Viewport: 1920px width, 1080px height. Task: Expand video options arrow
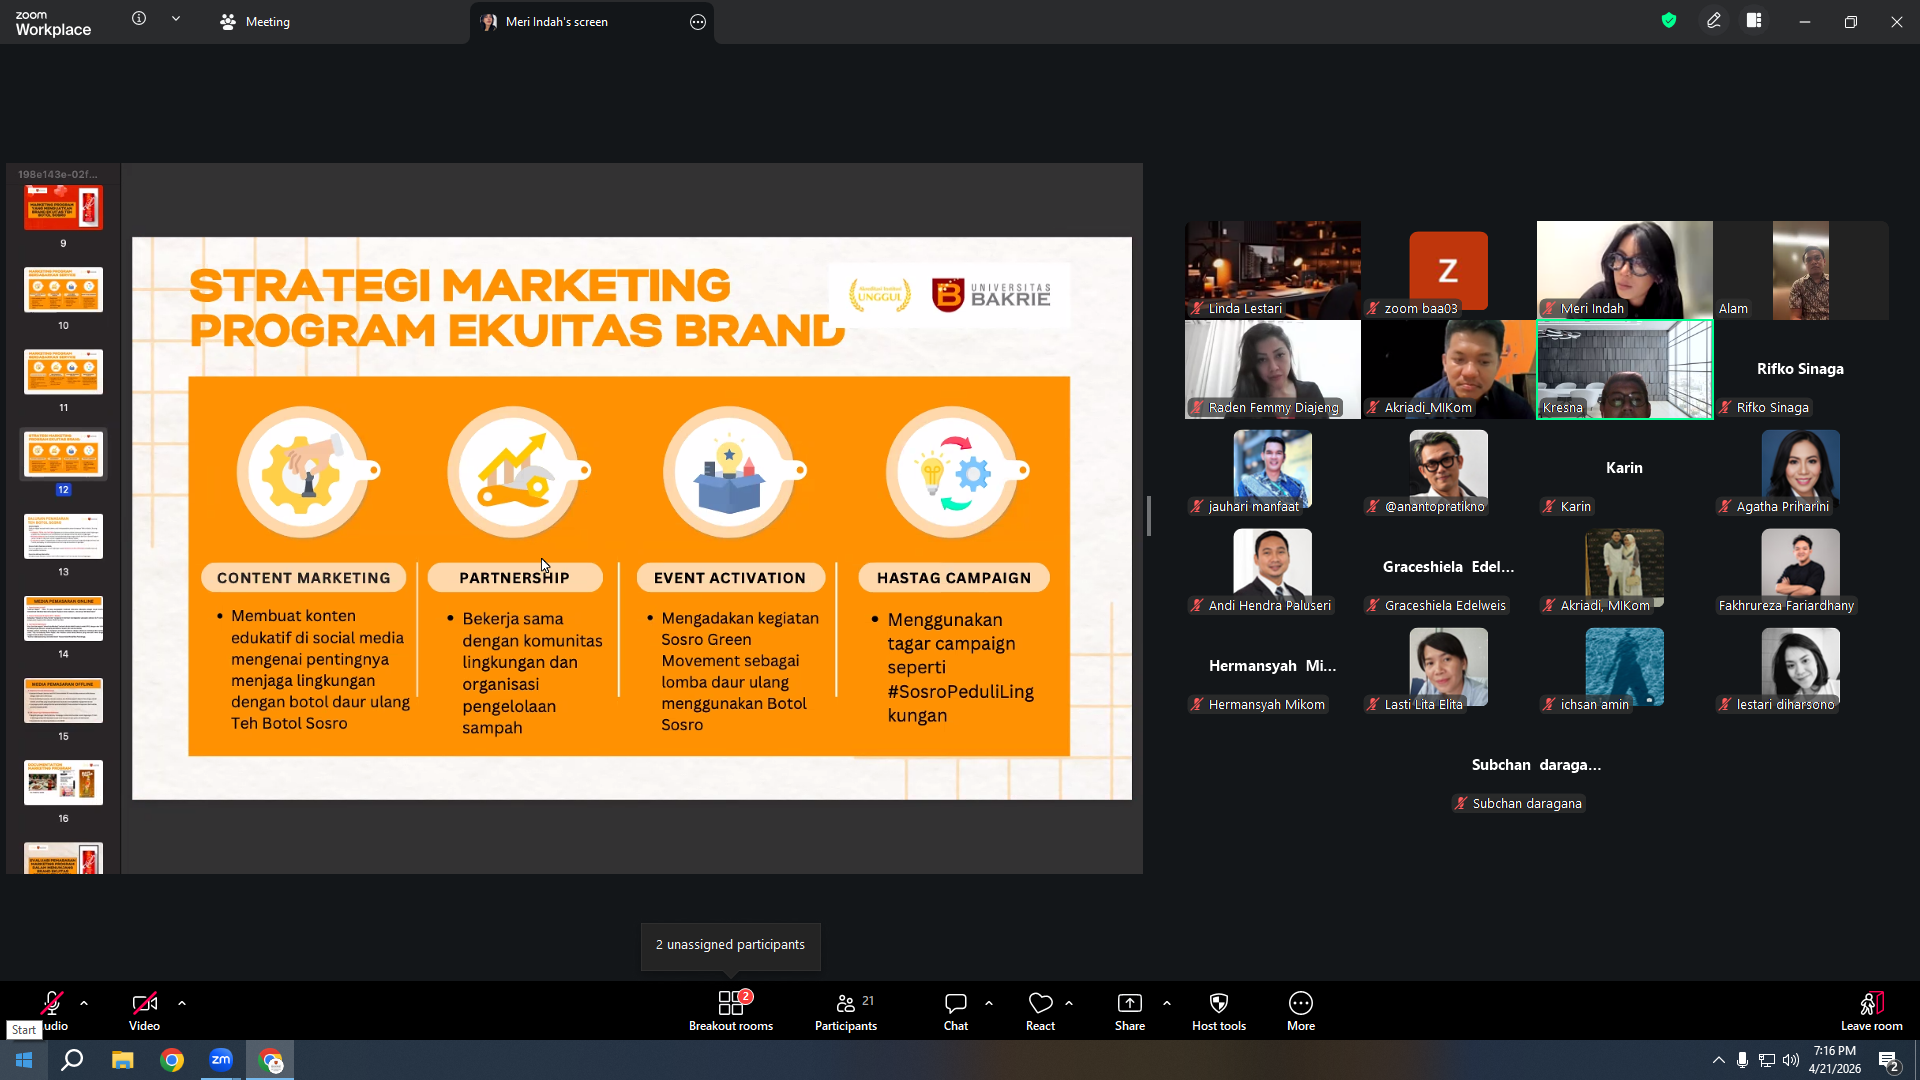point(182,1003)
